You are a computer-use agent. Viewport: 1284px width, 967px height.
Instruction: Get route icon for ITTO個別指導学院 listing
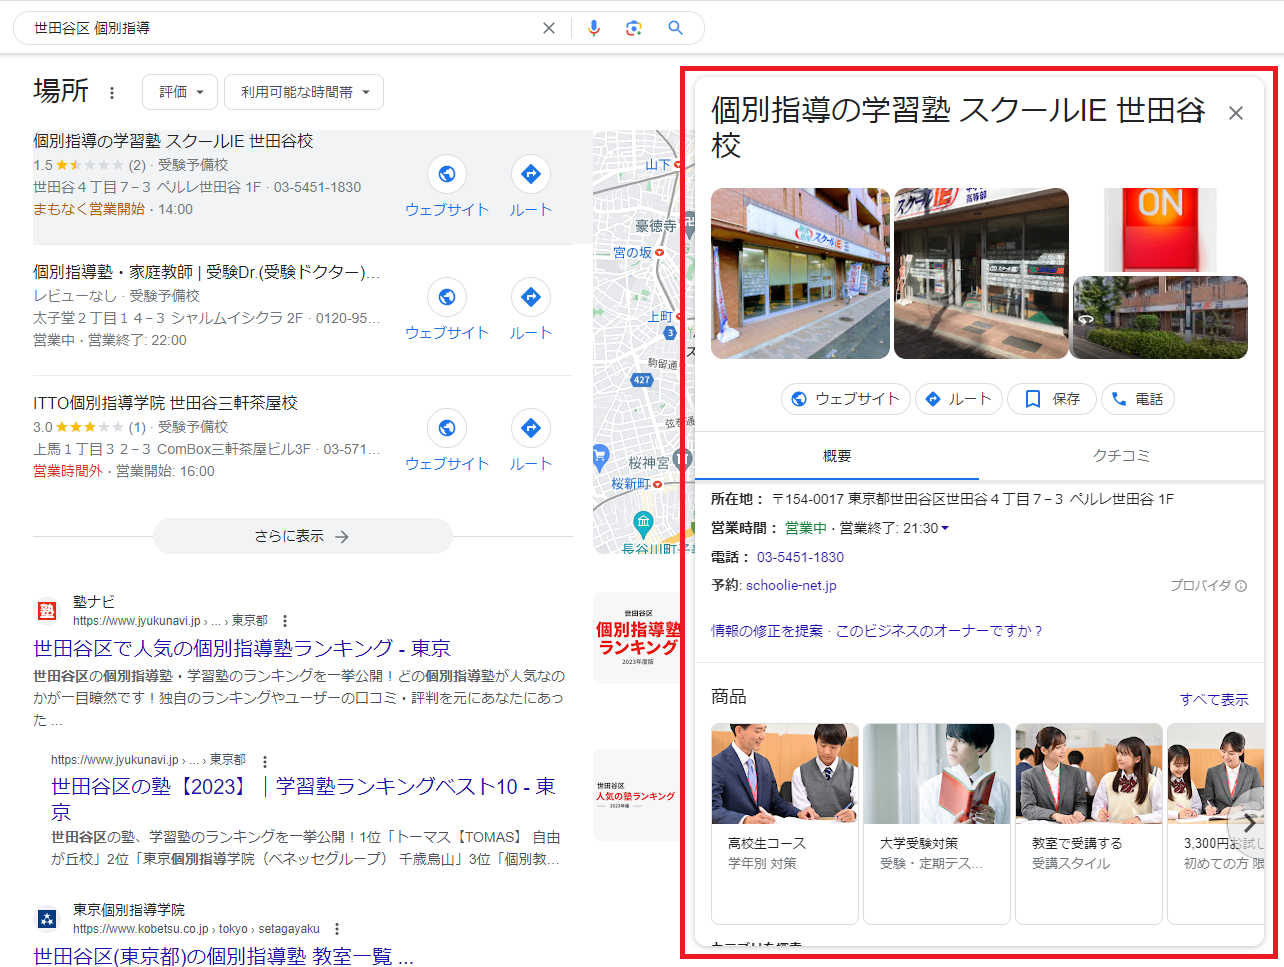coord(531,428)
